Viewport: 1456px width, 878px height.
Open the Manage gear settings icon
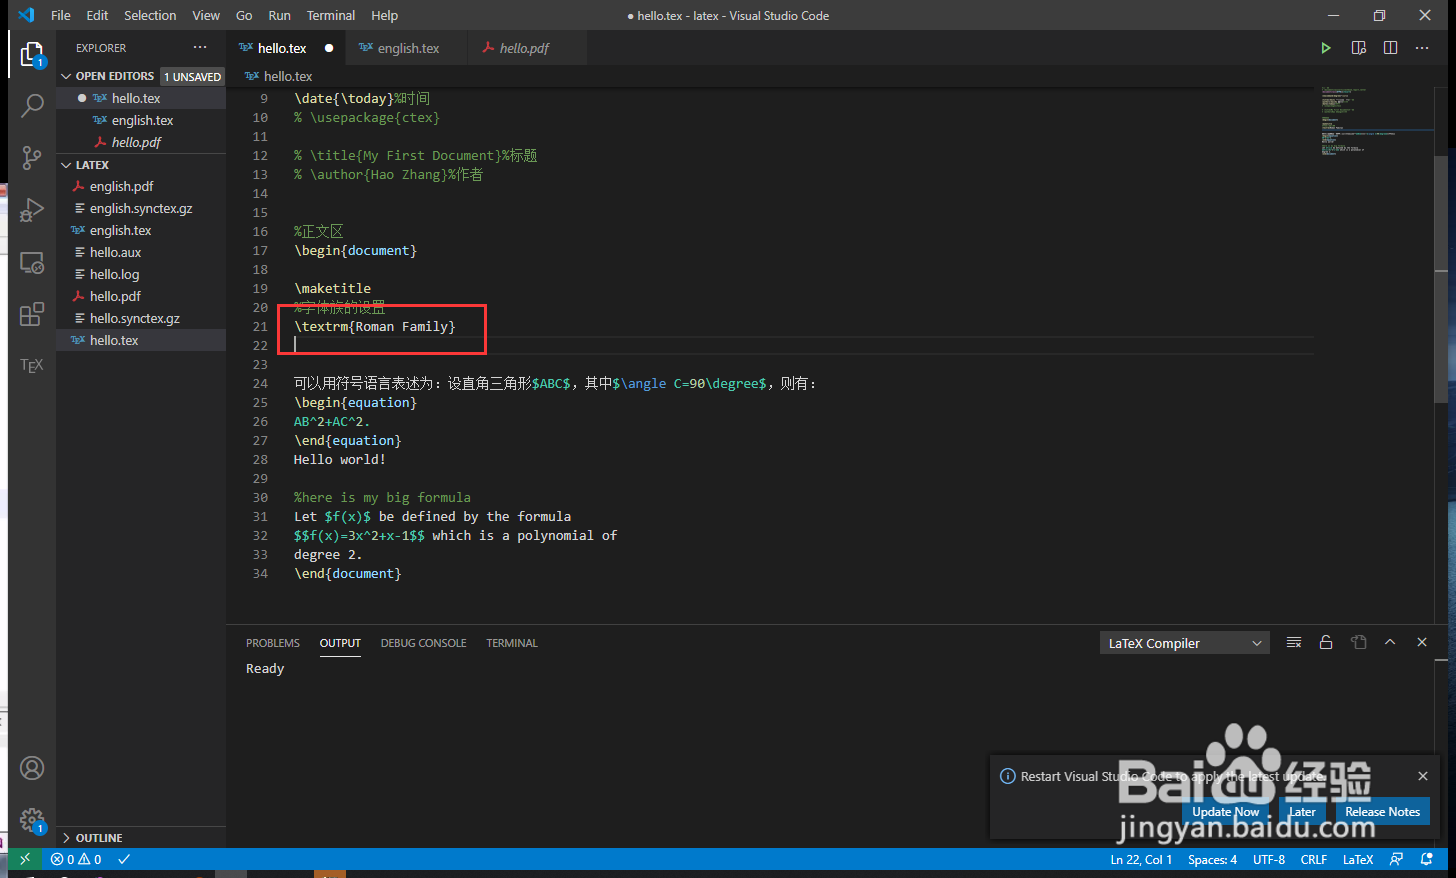tap(32, 820)
